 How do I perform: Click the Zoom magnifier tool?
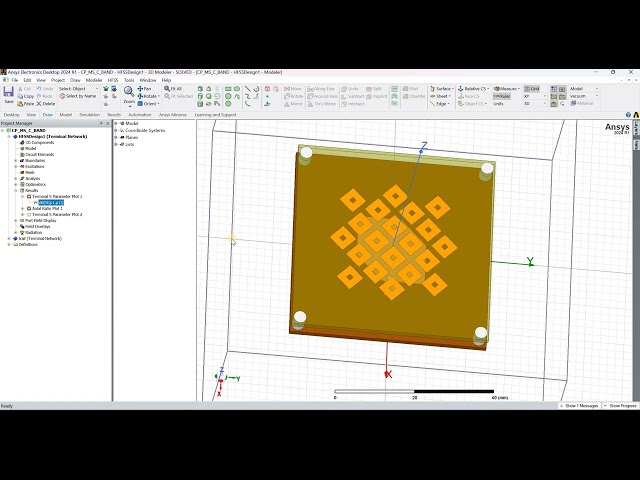129,91
